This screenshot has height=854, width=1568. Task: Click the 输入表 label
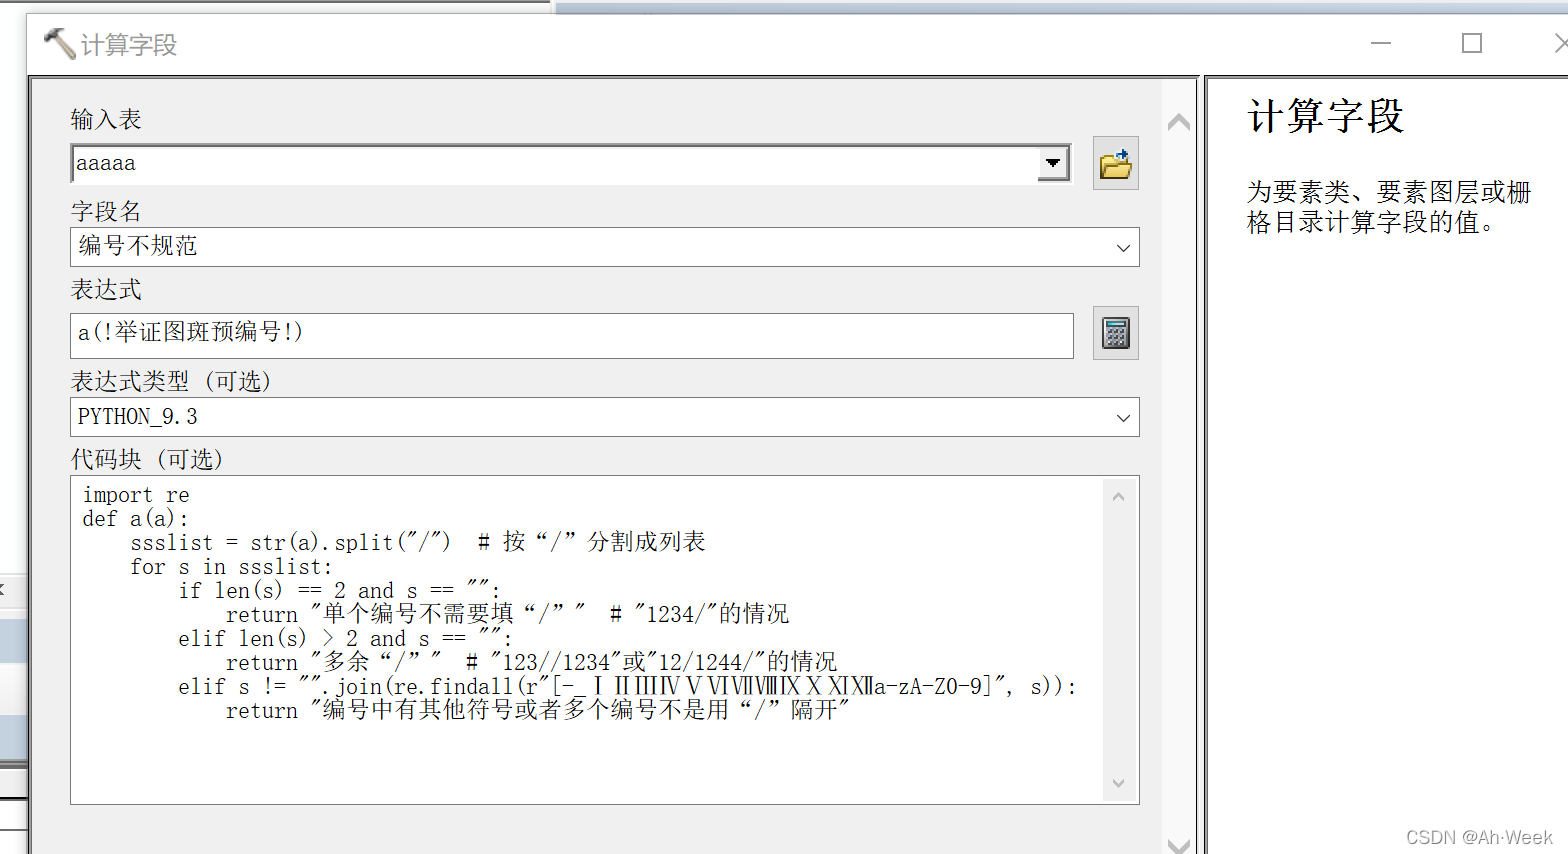pyautogui.click(x=106, y=120)
